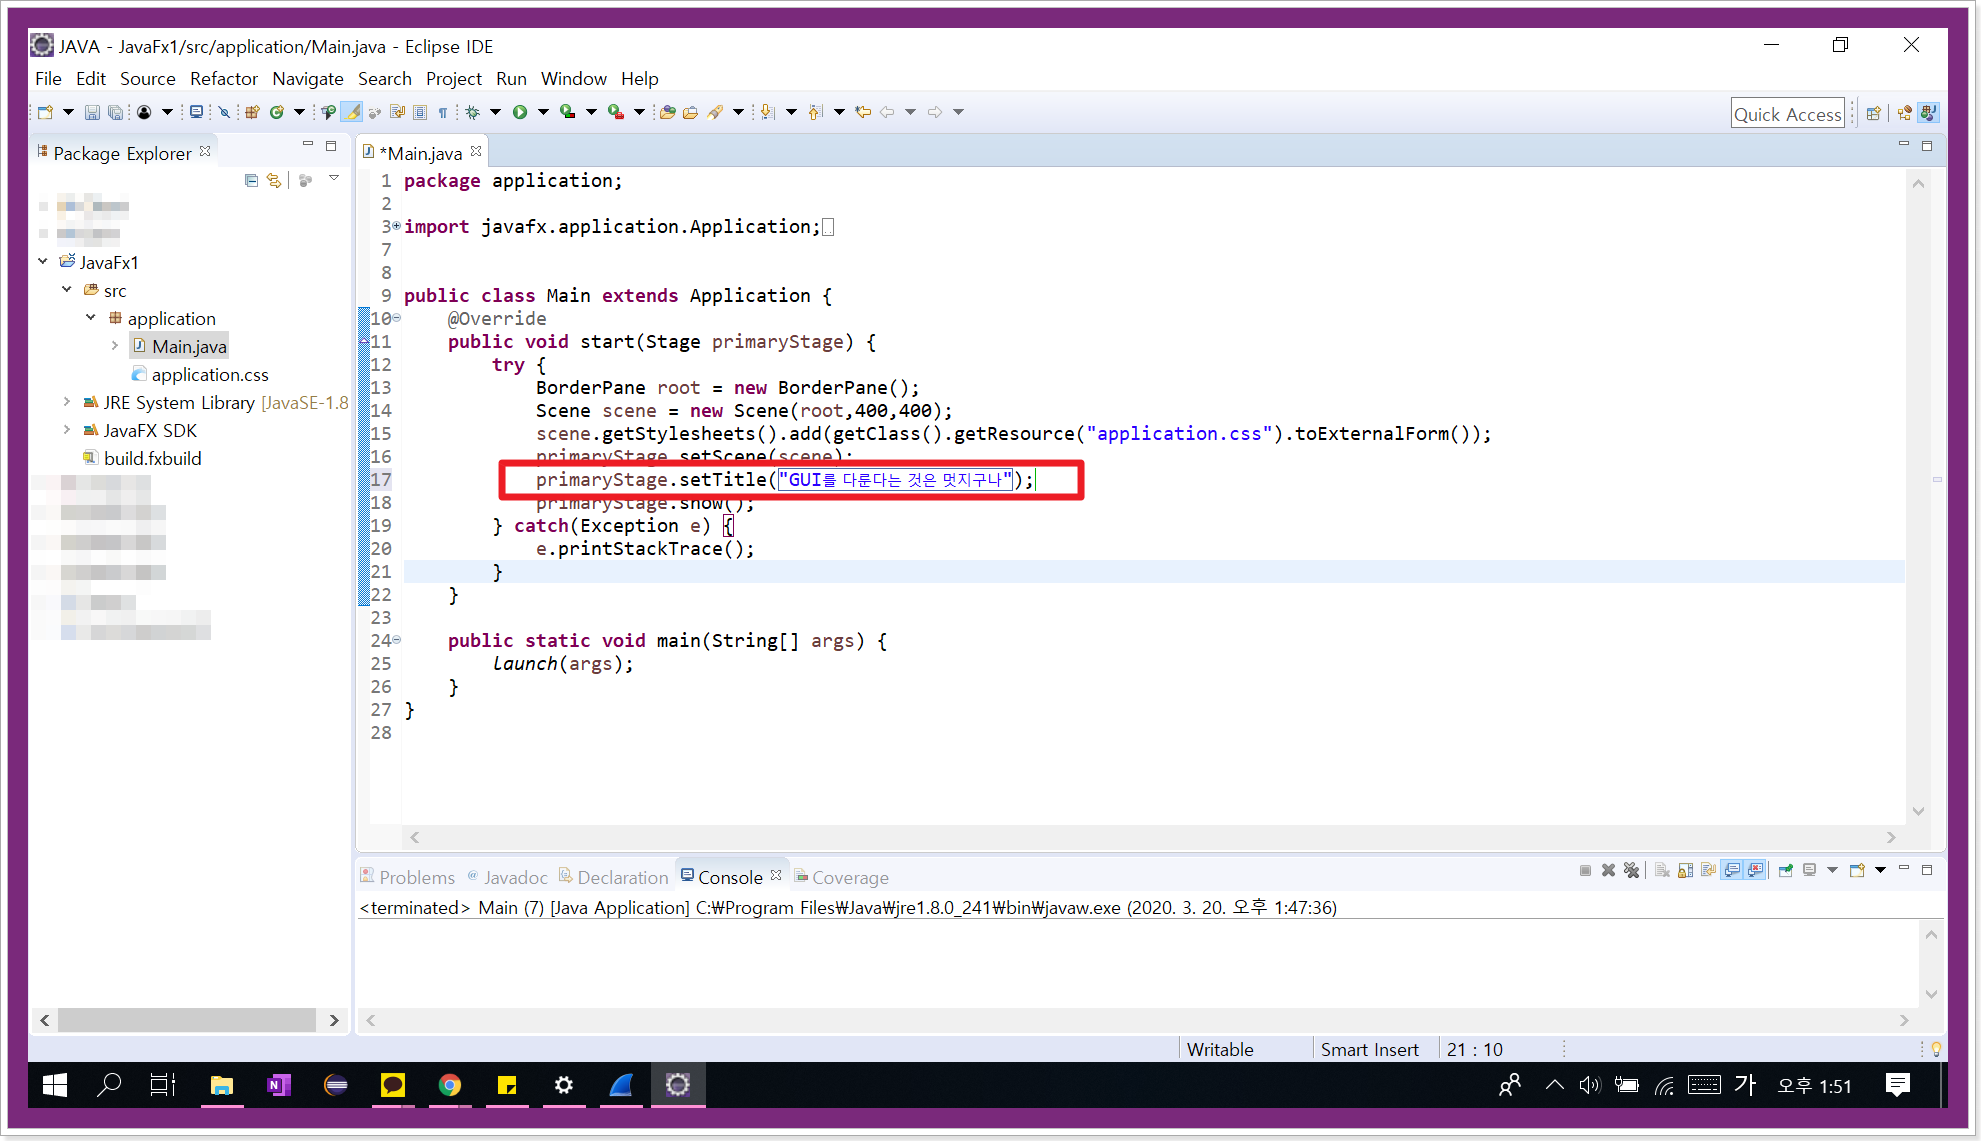Toggle Mark Occurrences highlighter icon

351,112
